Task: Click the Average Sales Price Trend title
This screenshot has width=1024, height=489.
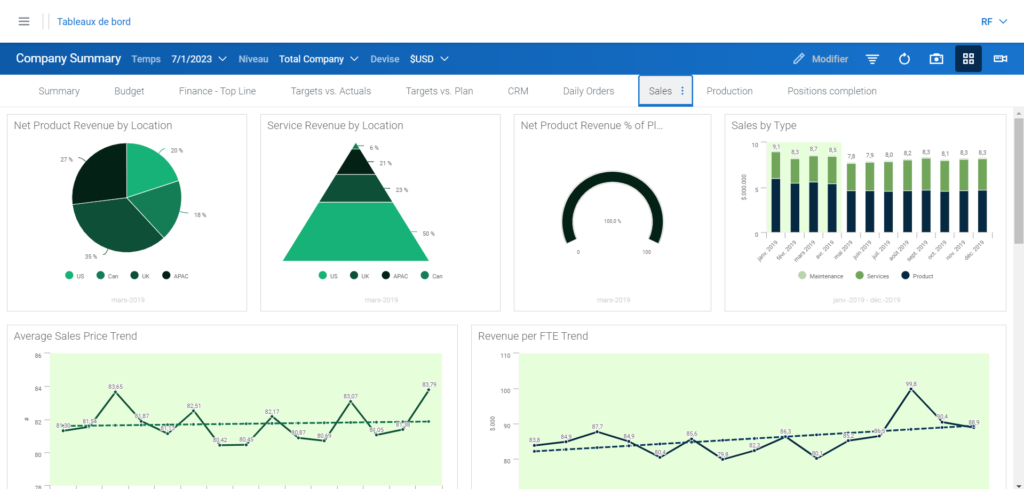Action: 76,336
